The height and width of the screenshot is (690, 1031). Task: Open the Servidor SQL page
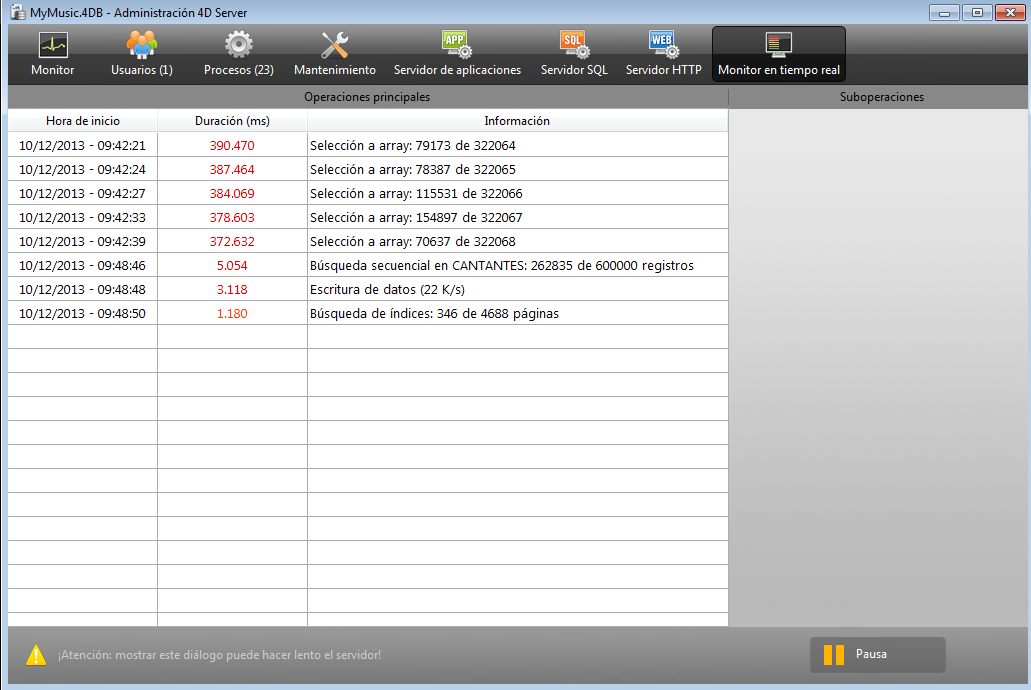[x=574, y=54]
